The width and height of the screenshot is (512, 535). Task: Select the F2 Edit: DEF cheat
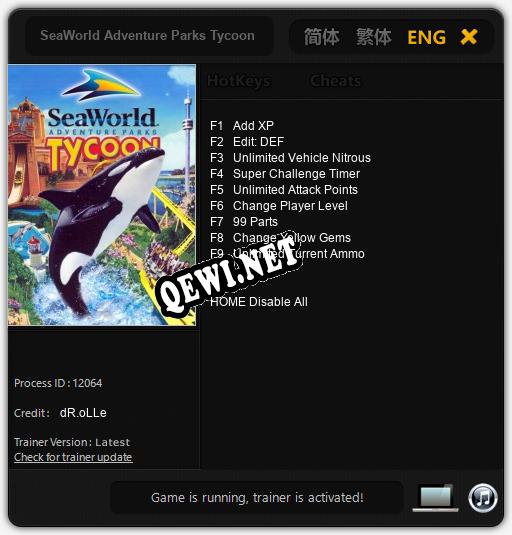(247, 142)
